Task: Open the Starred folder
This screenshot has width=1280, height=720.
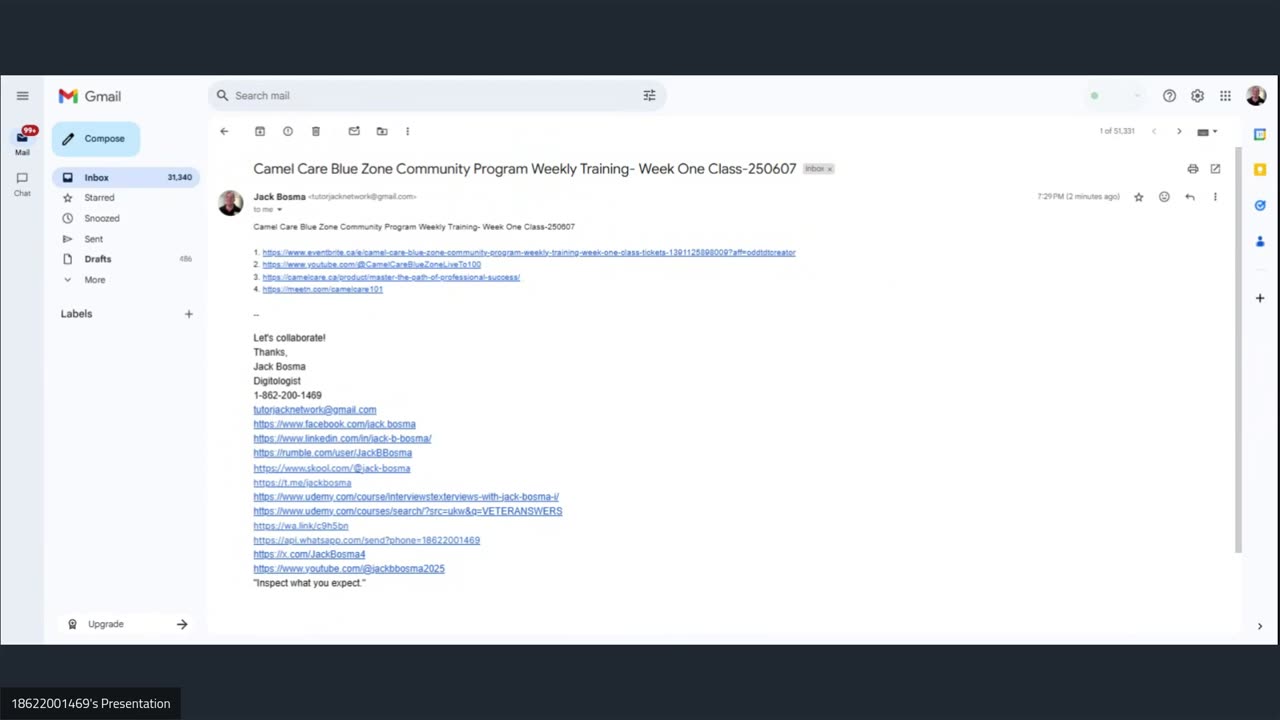Action: click(x=126, y=198)
